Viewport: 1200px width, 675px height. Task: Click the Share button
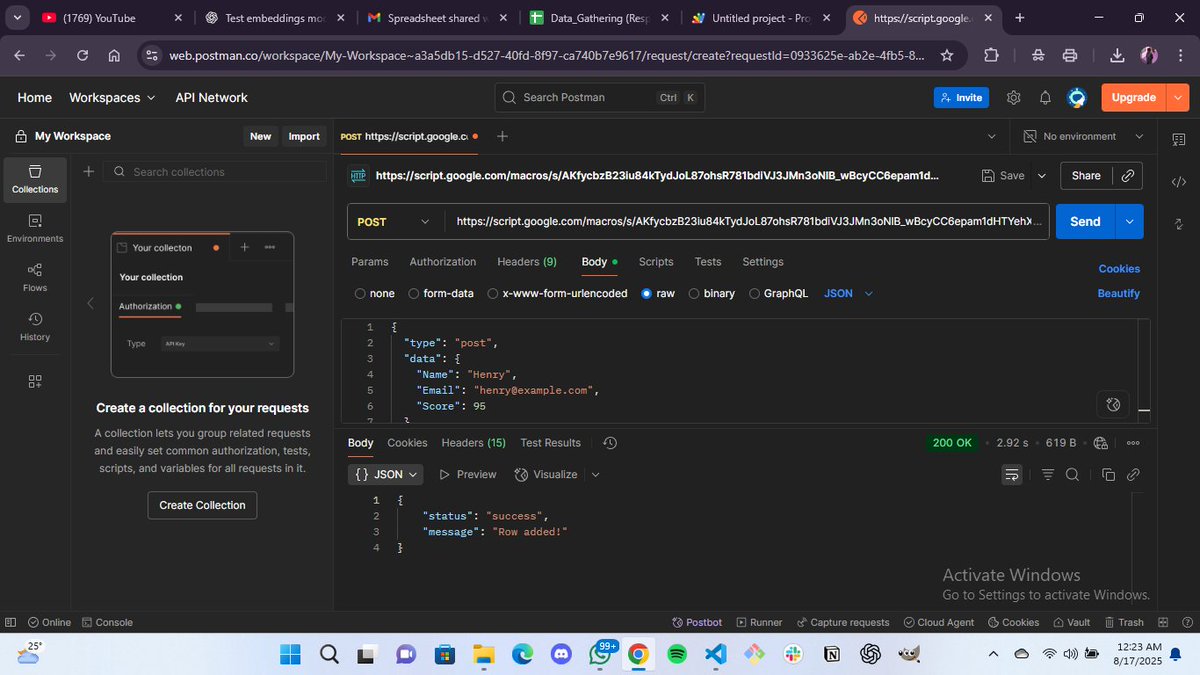pos(1086,175)
